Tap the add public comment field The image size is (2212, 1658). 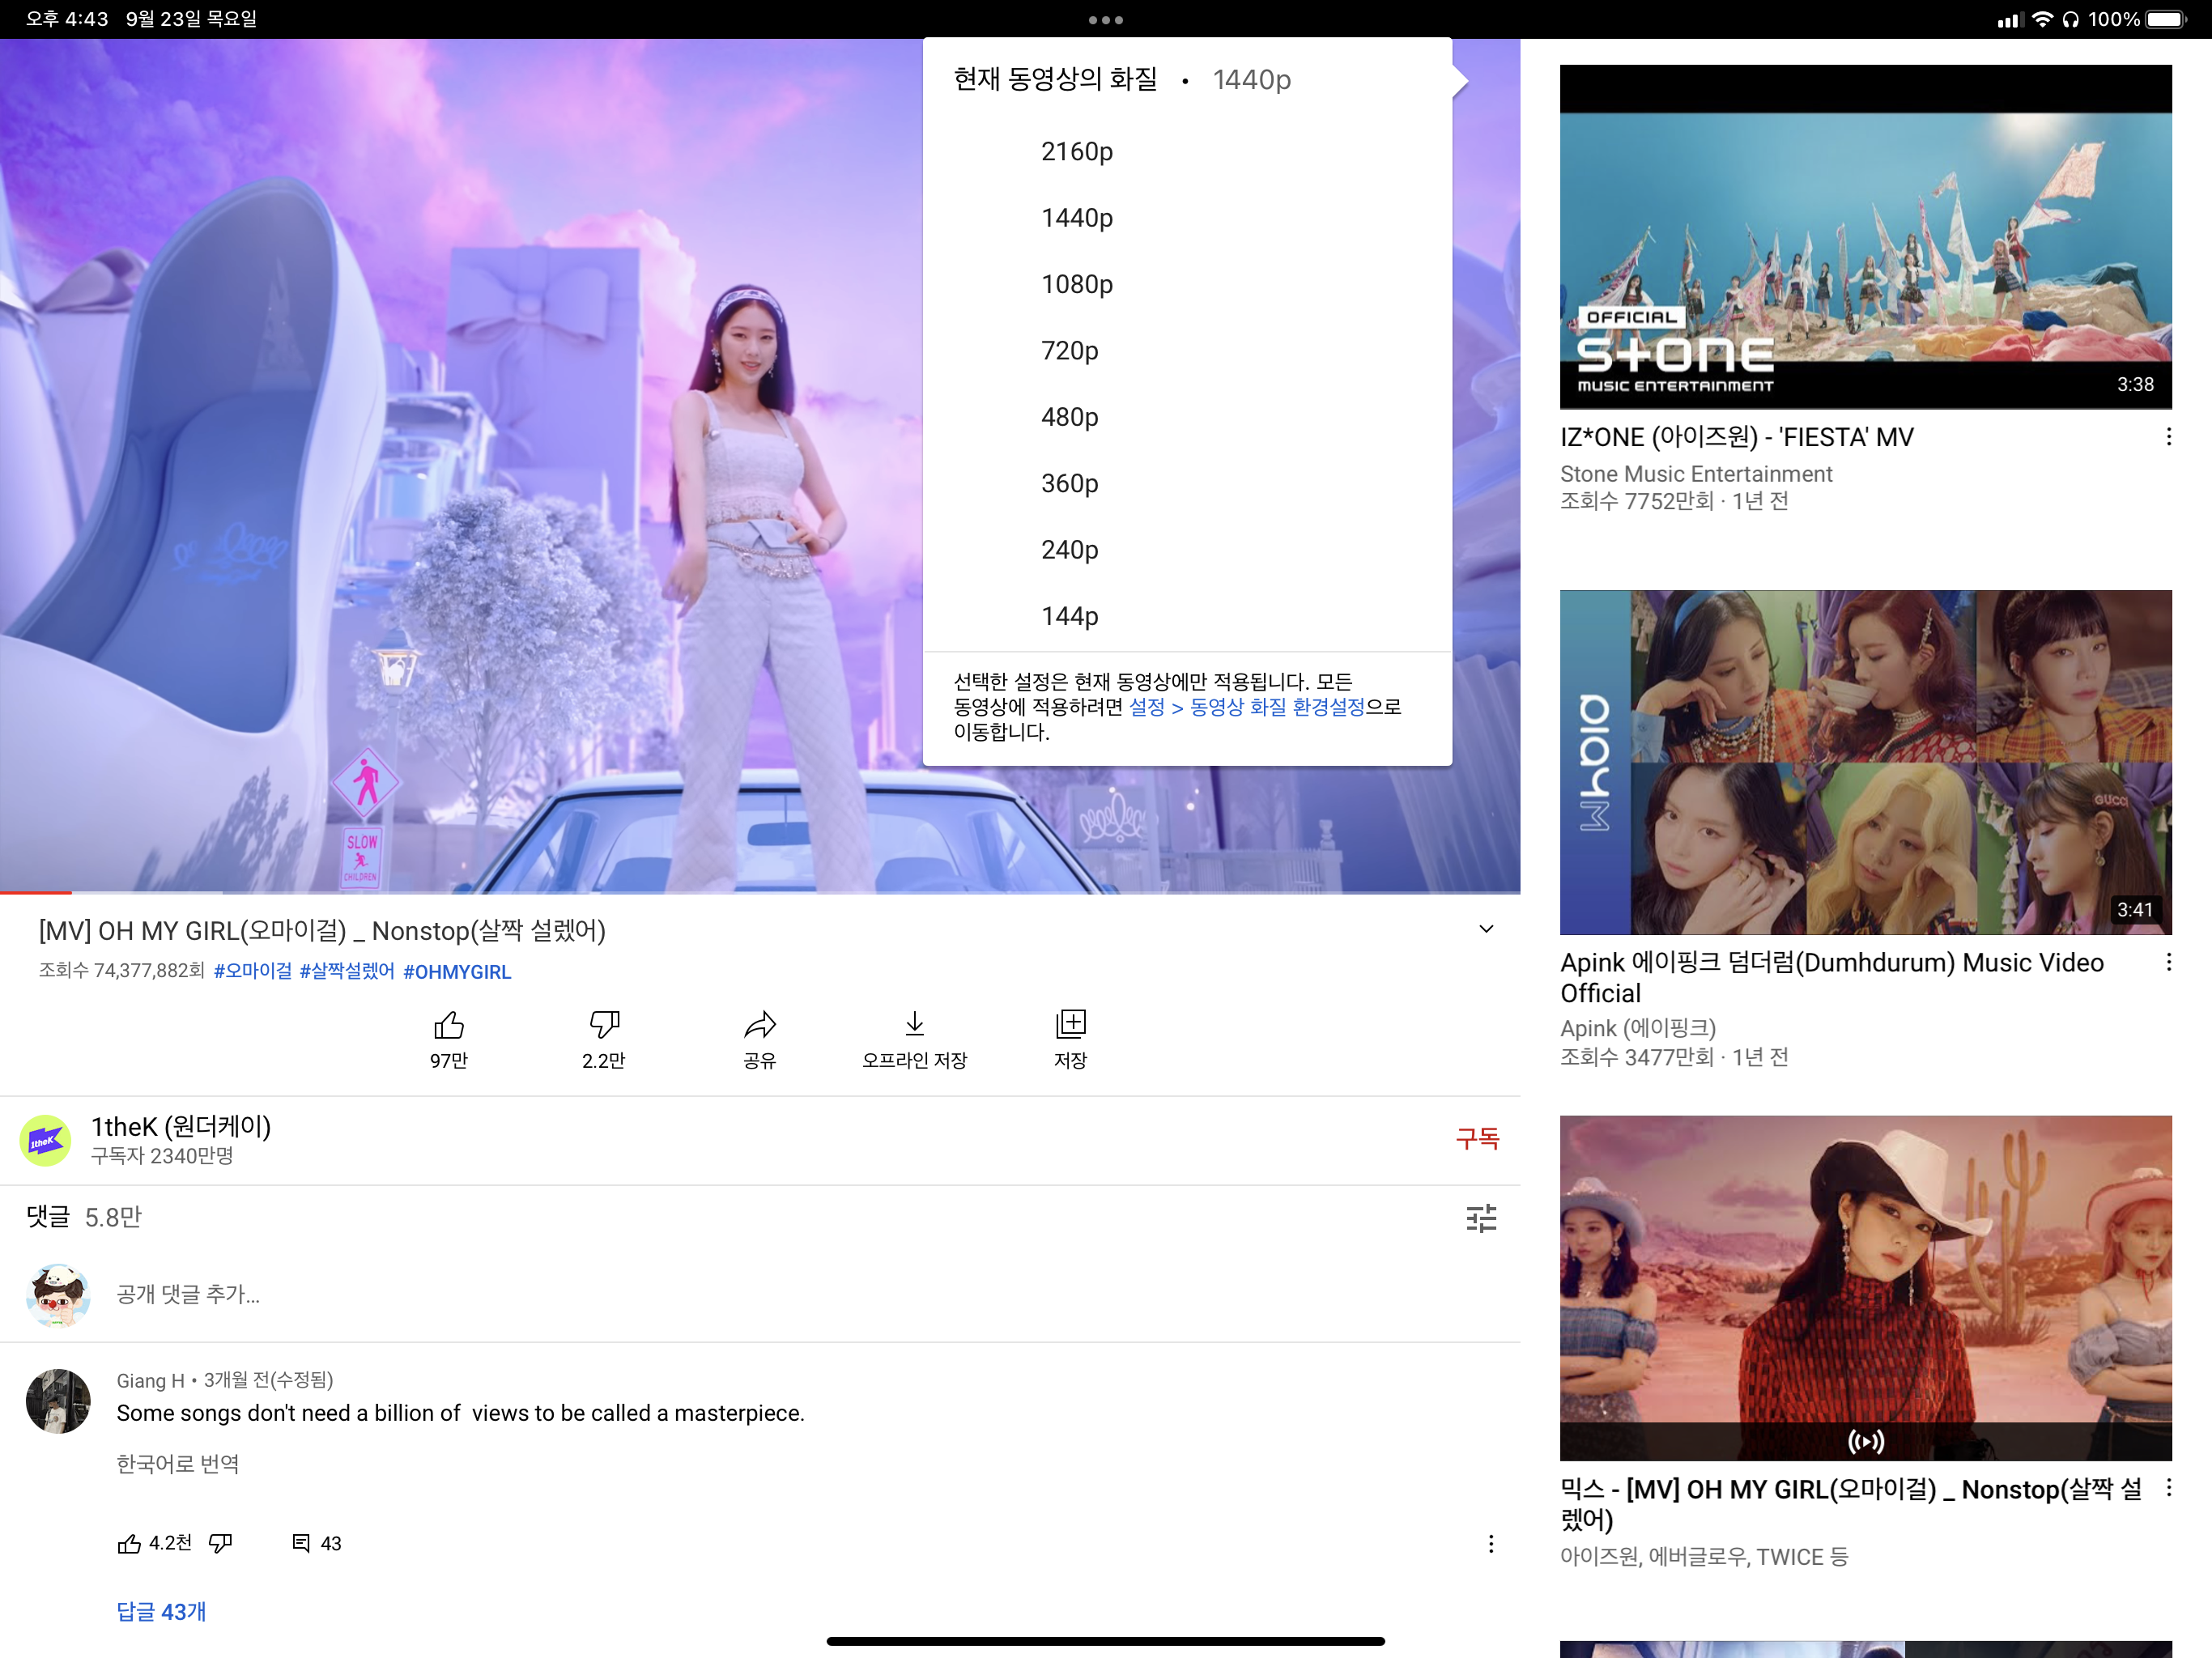188,1294
